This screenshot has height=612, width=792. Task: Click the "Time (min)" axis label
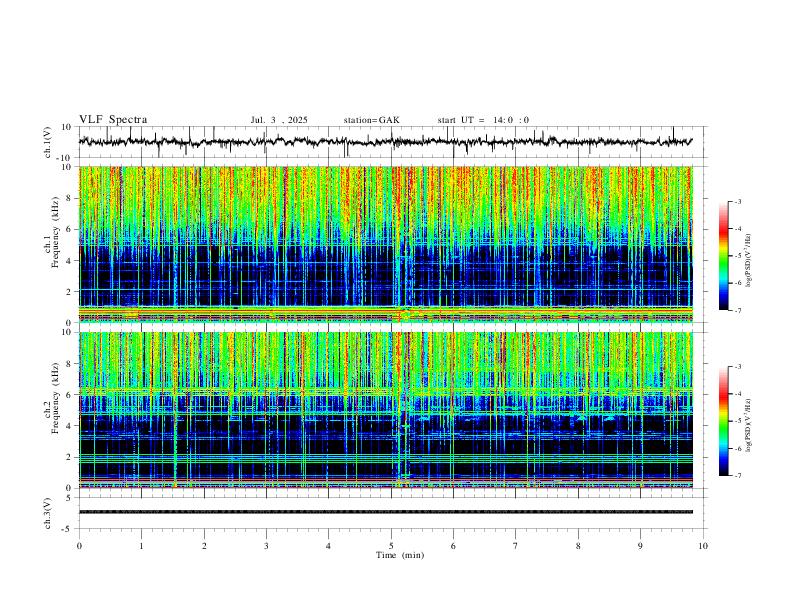coord(400,555)
